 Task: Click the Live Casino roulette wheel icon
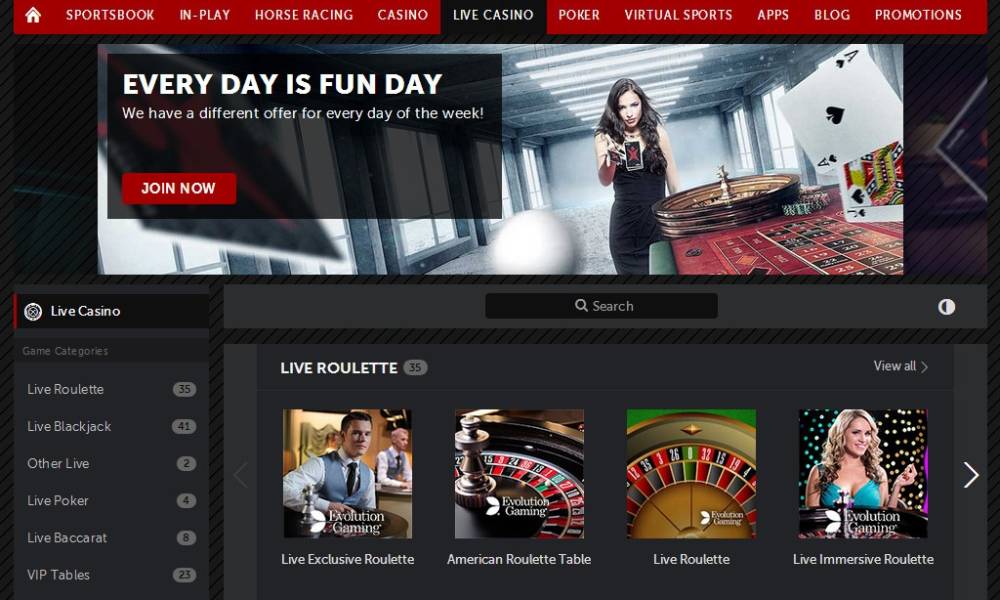(x=33, y=311)
